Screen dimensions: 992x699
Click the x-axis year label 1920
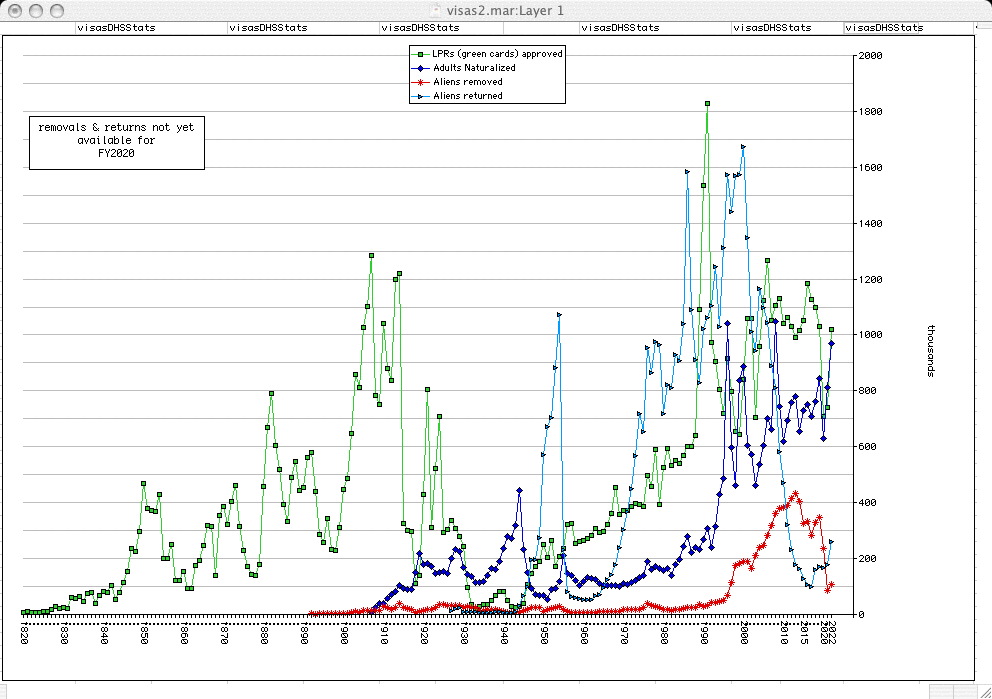(x=424, y=633)
